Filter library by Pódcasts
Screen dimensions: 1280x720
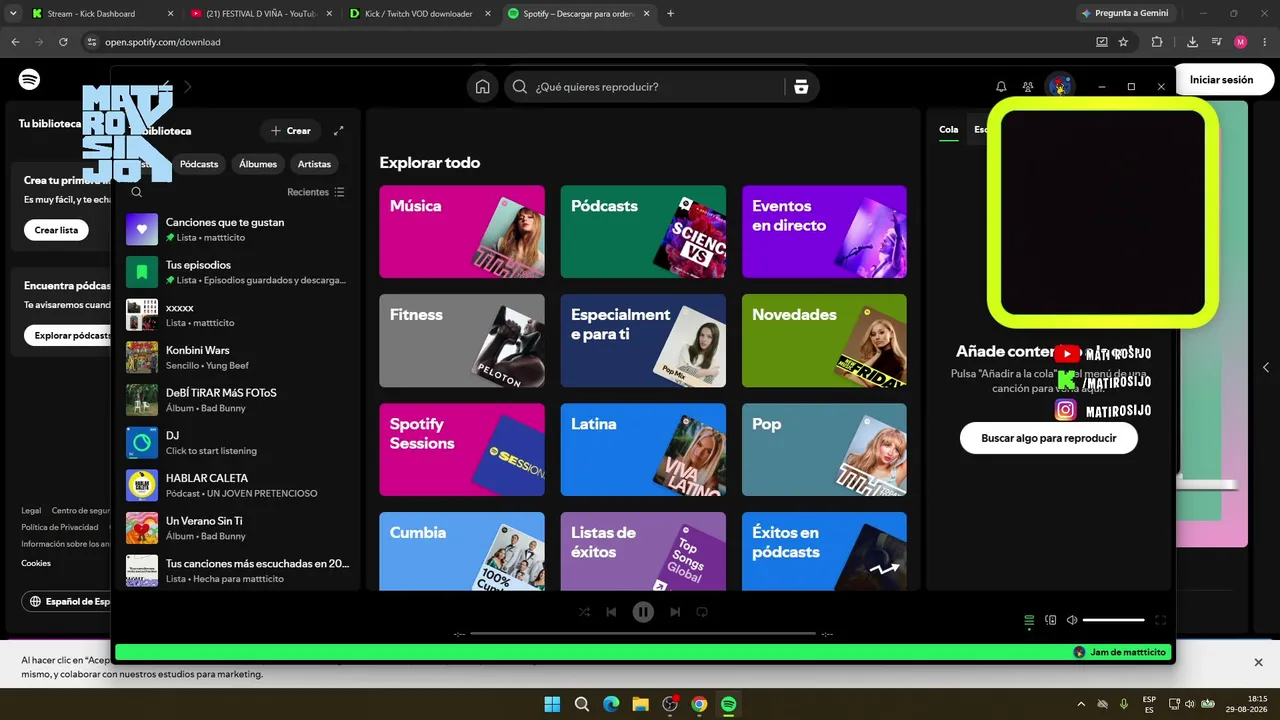pyautogui.click(x=199, y=164)
